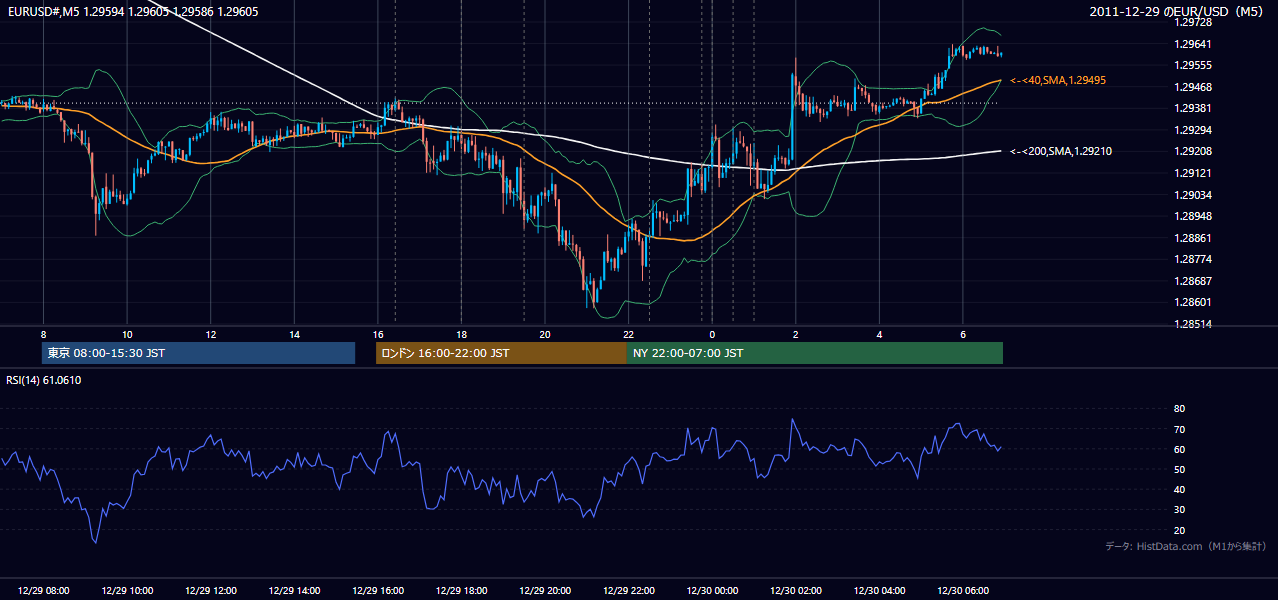The image size is (1278, 600).
Task: Click the 12/29 08:00 time label
Action: click(x=44, y=591)
